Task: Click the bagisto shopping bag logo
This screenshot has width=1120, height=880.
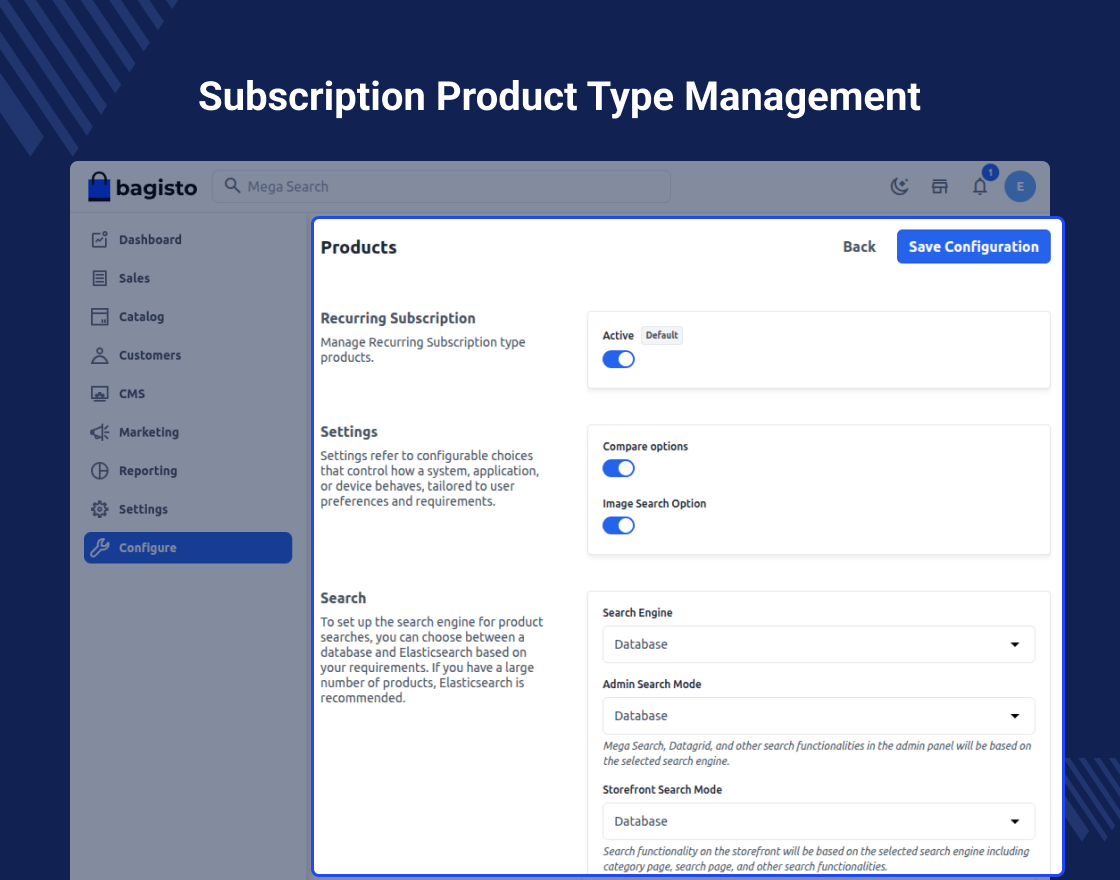Action: (98, 187)
